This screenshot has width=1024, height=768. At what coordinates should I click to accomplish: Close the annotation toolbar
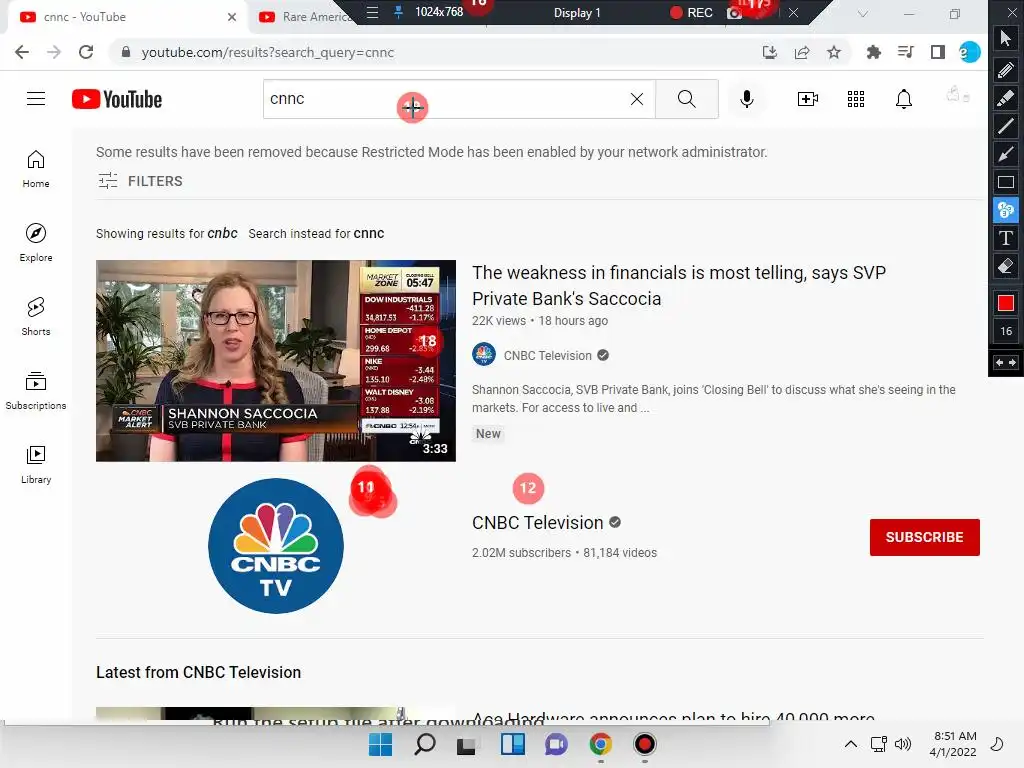point(1012,11)
